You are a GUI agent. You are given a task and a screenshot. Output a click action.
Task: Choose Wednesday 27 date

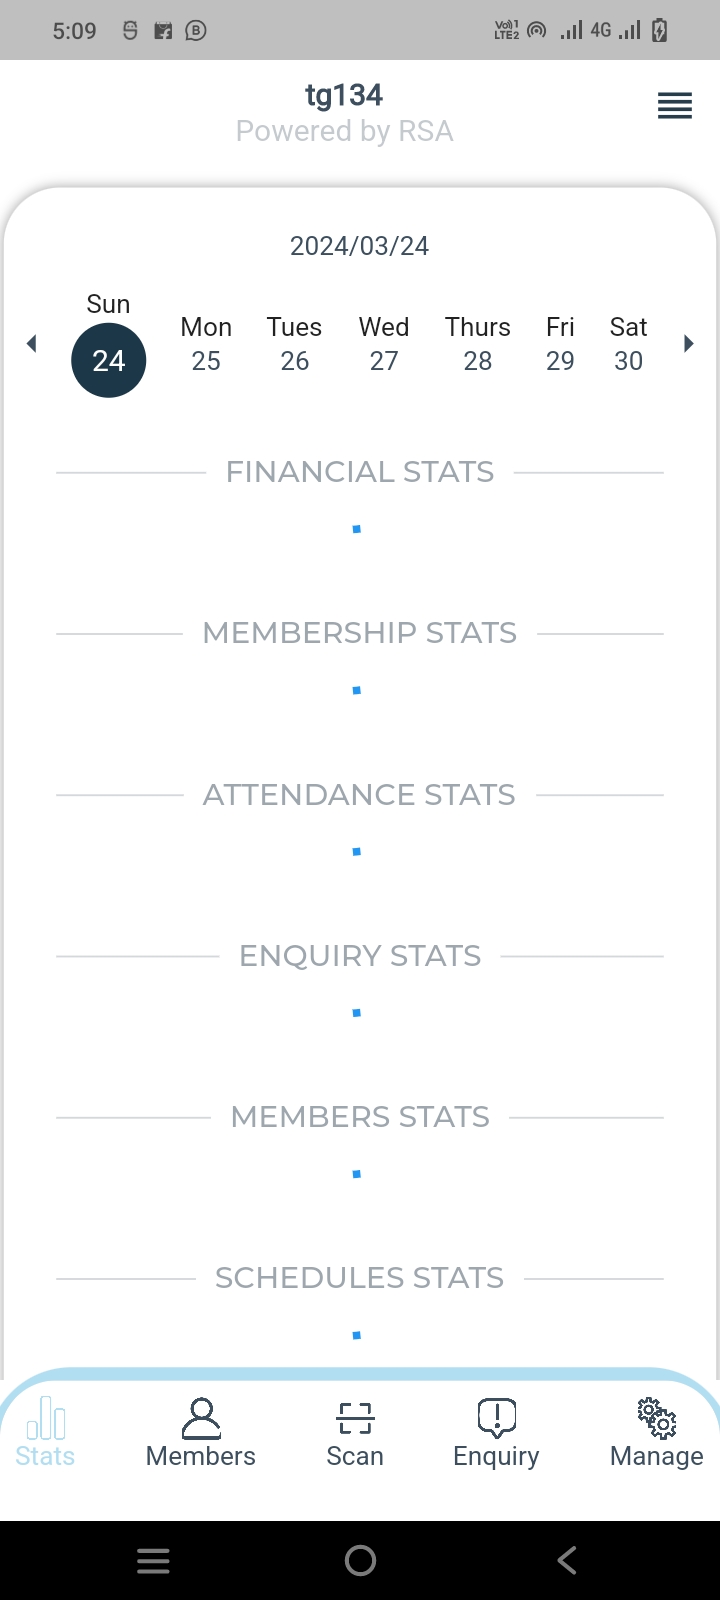(x=384, y=345)
